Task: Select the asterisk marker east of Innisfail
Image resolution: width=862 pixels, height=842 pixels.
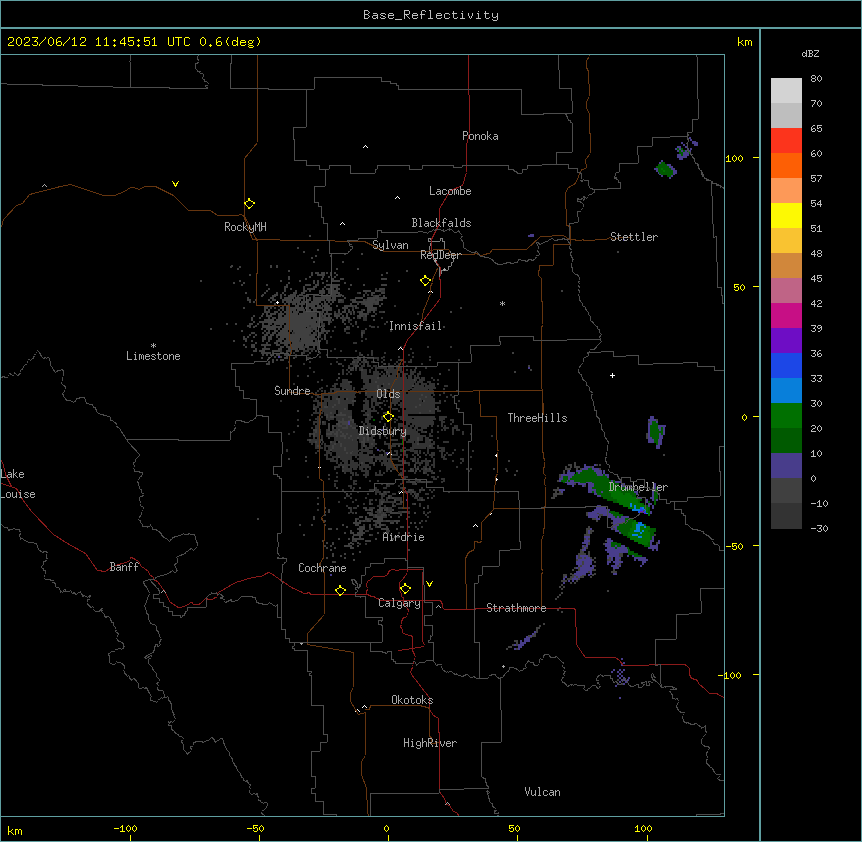Action: tap(502, 303)
